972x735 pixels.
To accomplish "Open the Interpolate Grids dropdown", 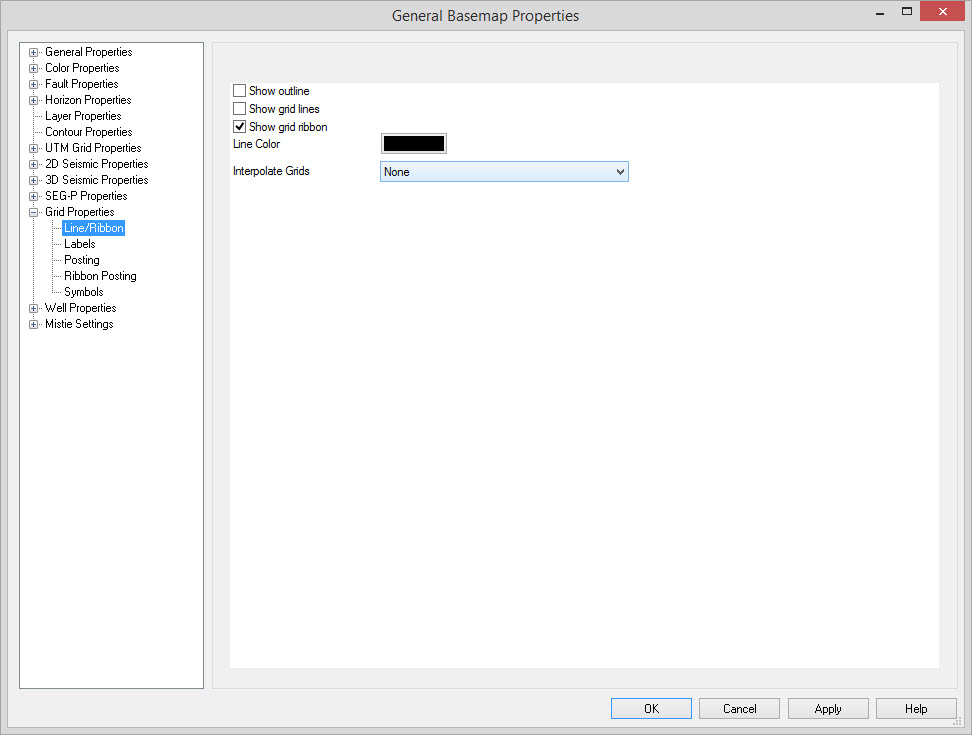I will point(504,172).
